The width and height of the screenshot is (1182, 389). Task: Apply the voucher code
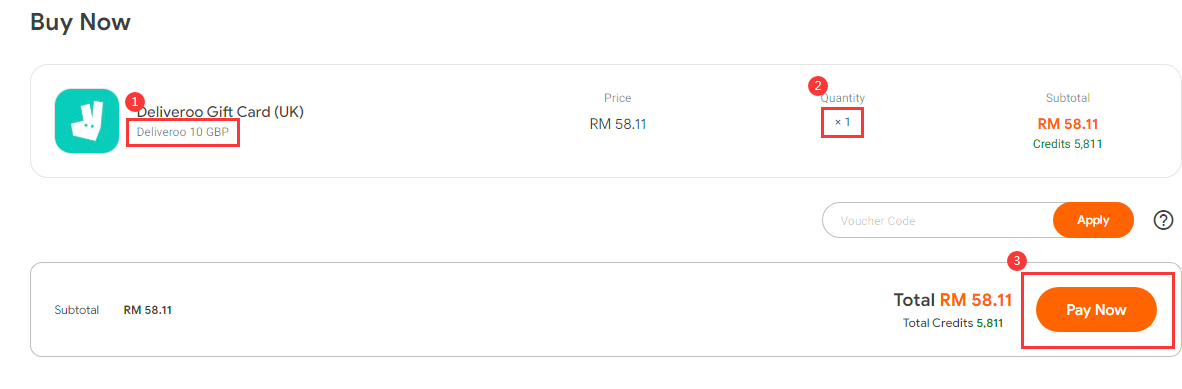tap(1093, 220)
